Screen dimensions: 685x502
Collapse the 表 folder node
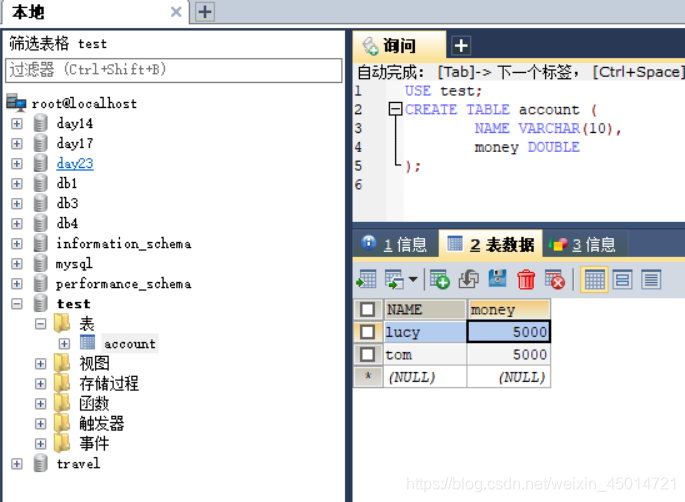click(41, 324)
